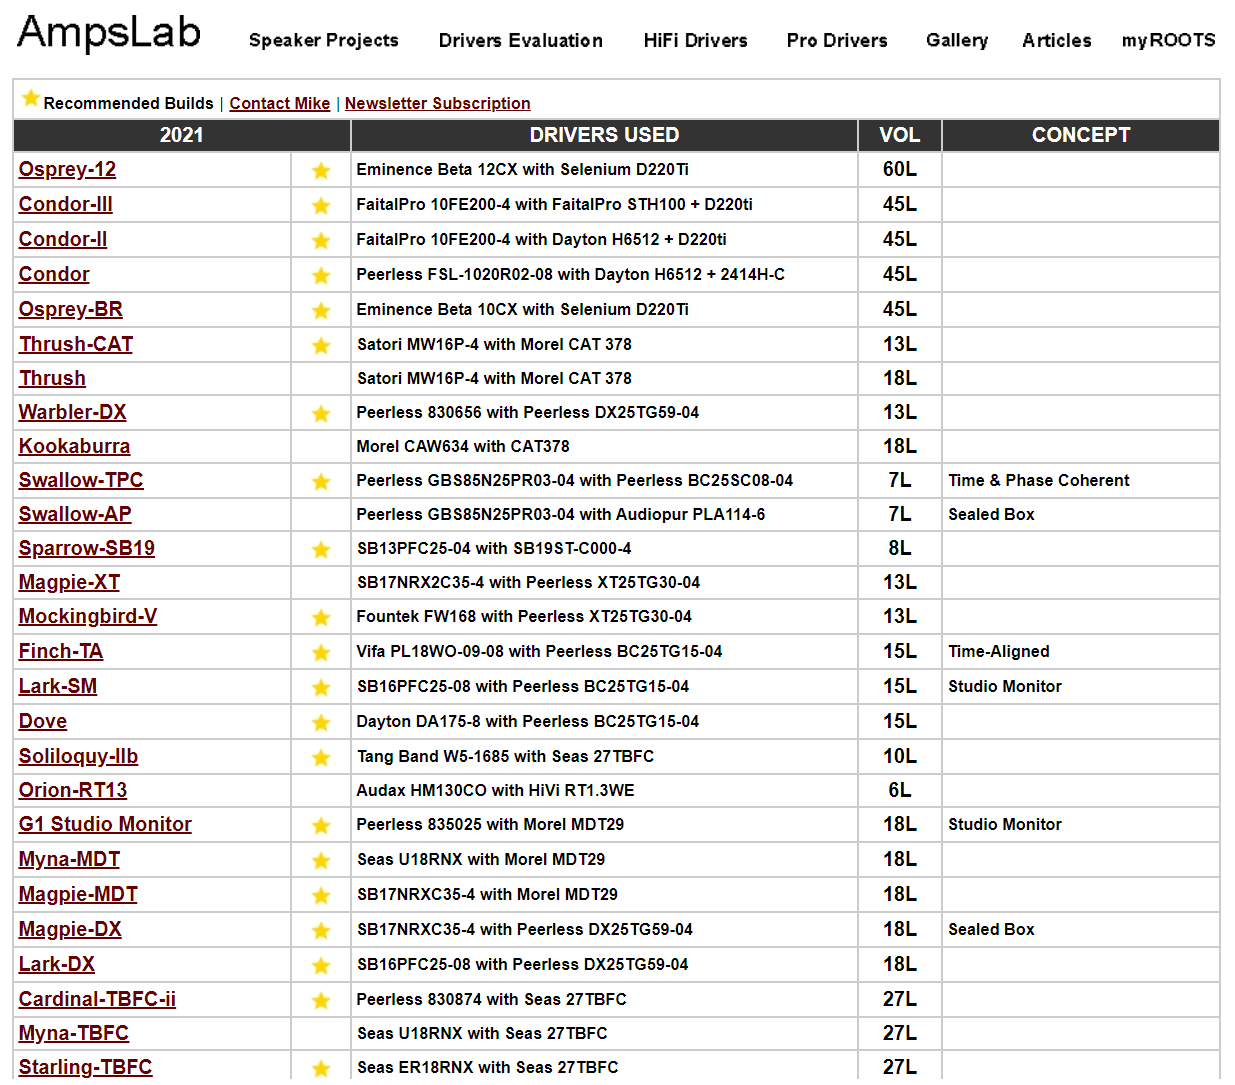1235x1085 pixels.
Task: Open the Gallery page
Action: (x=957, y=40)
